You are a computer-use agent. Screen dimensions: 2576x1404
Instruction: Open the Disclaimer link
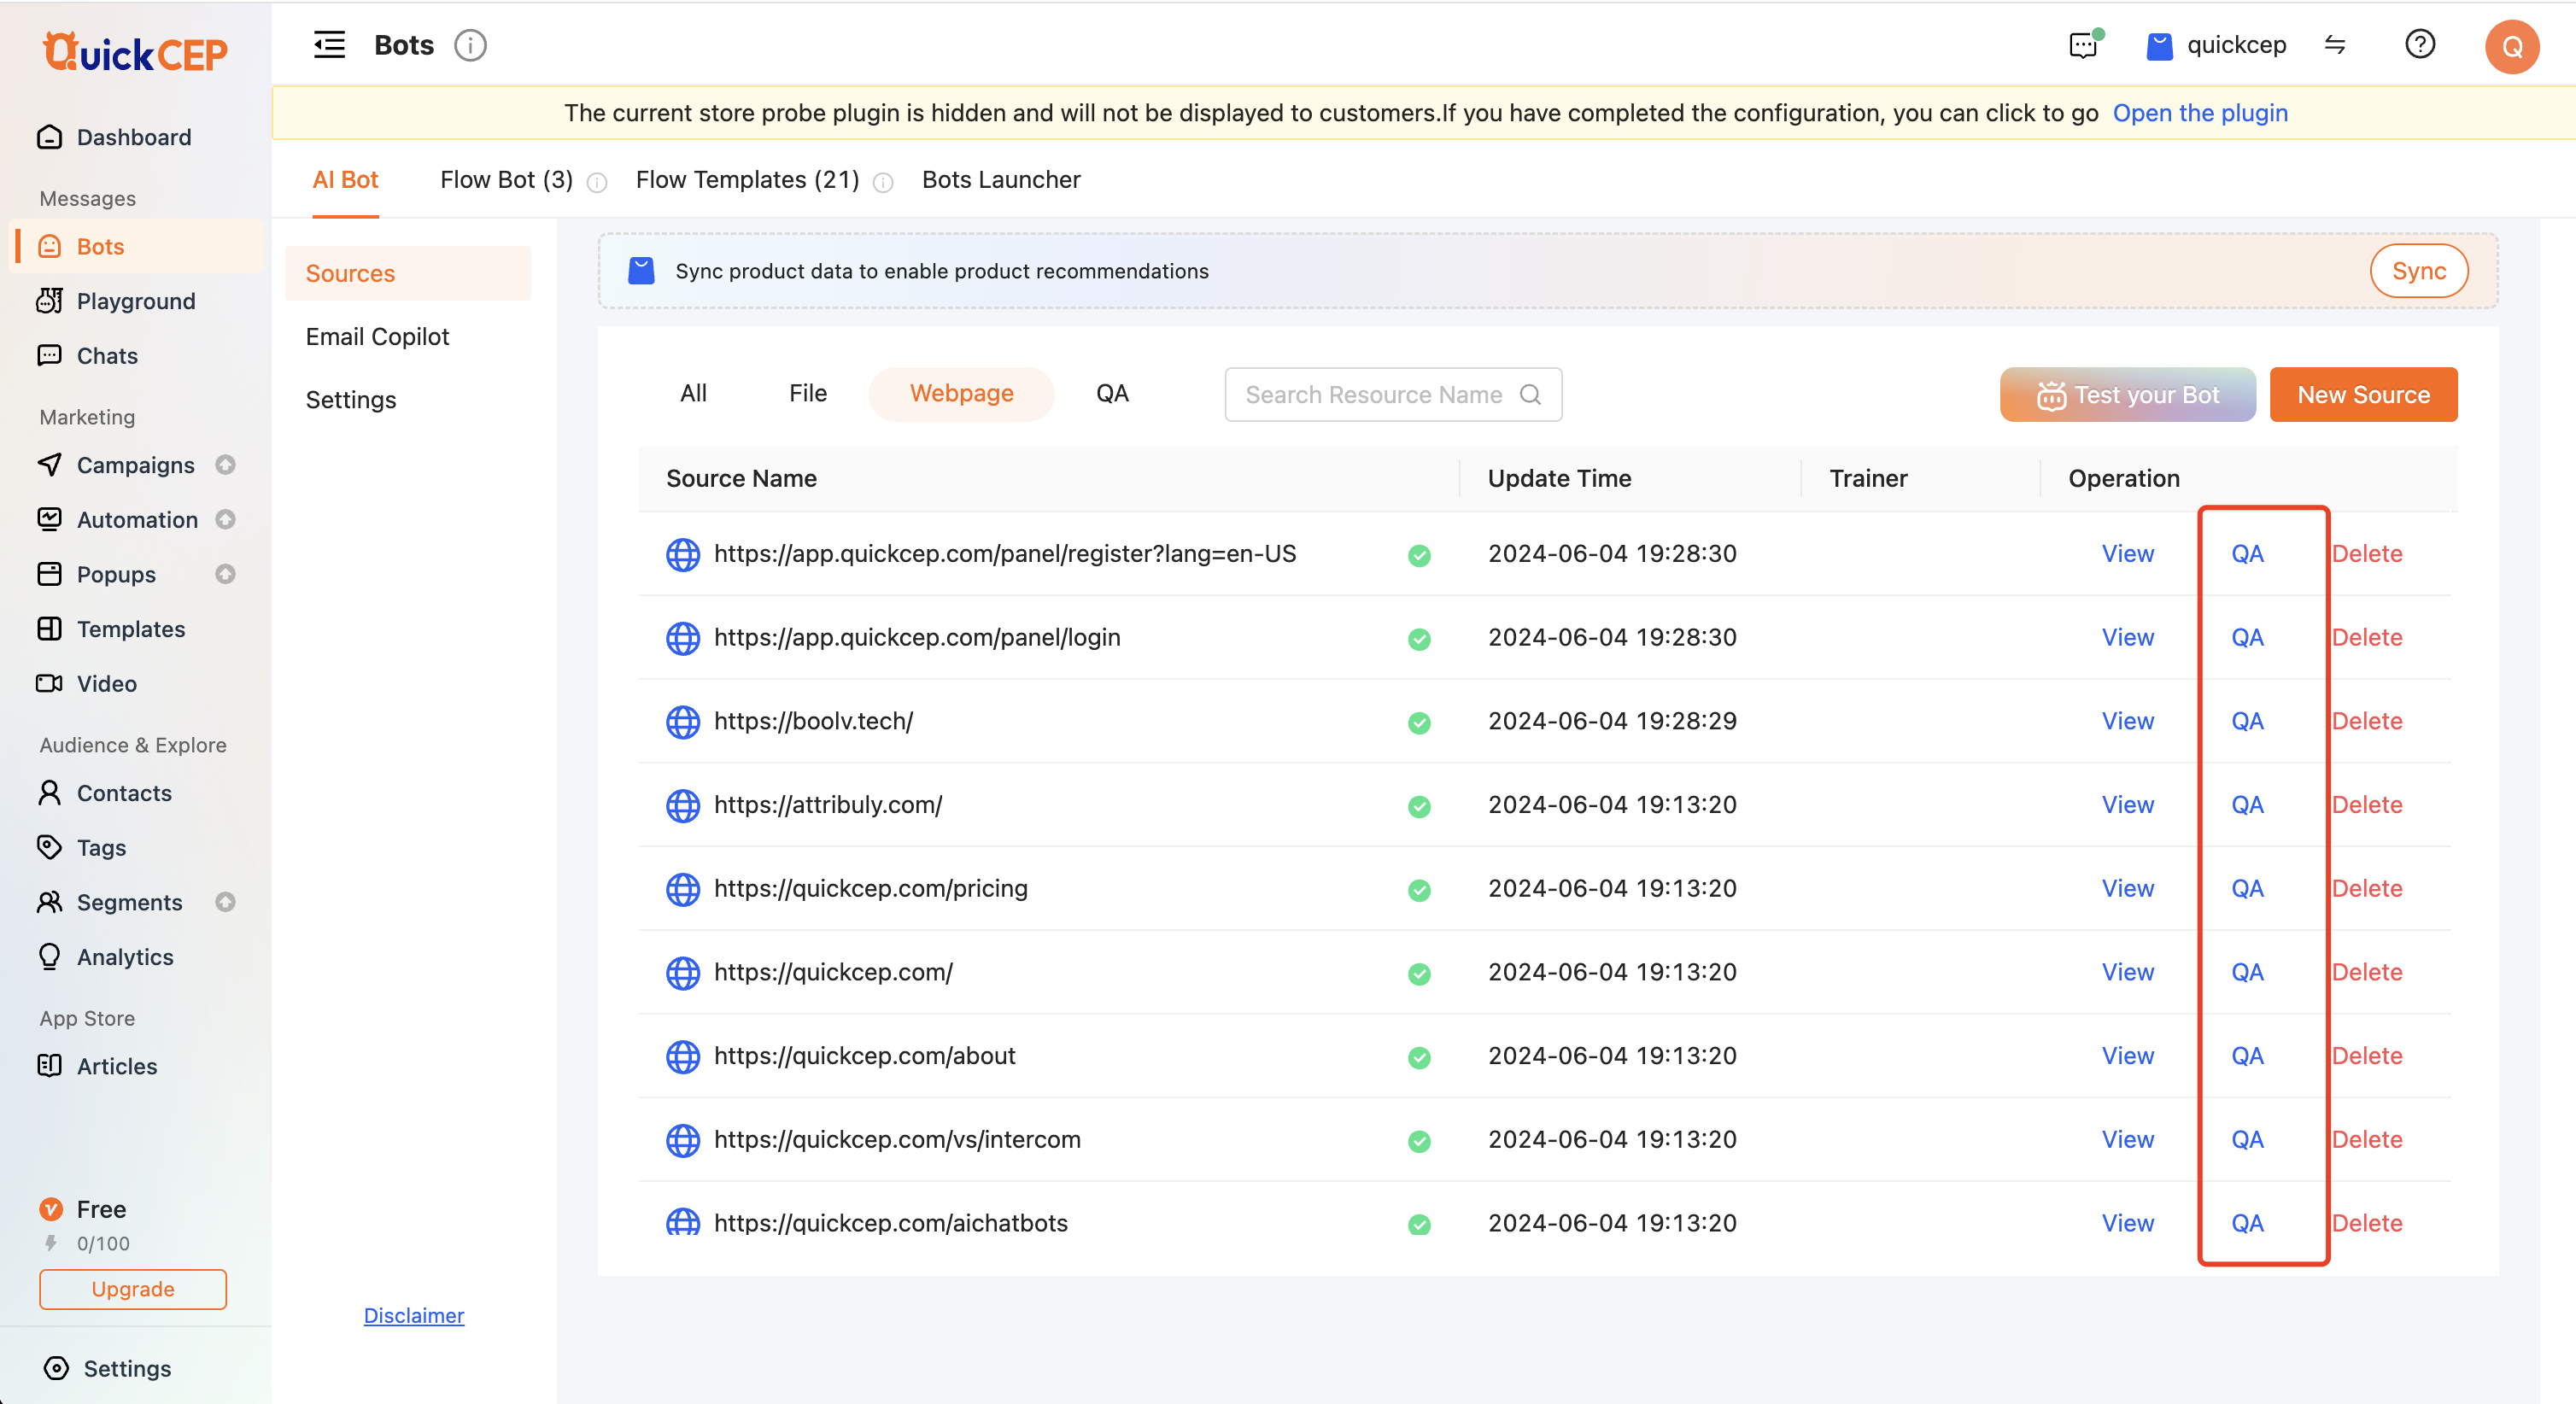pyautogui.click(x=414, y=1315)
